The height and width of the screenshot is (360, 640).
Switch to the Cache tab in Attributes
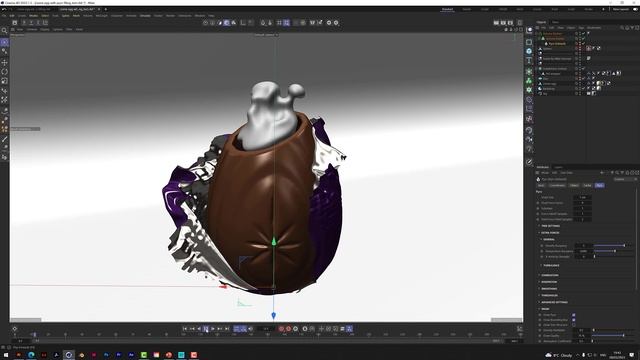(587, 185)
